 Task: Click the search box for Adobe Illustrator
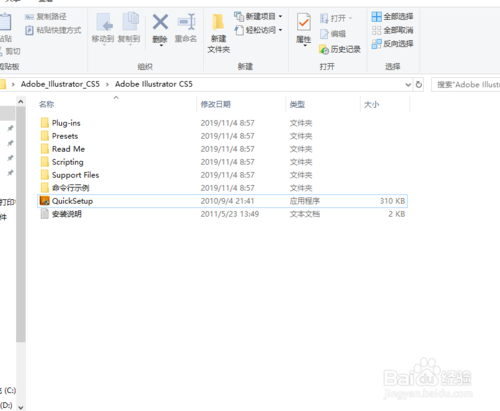[466, 85]
